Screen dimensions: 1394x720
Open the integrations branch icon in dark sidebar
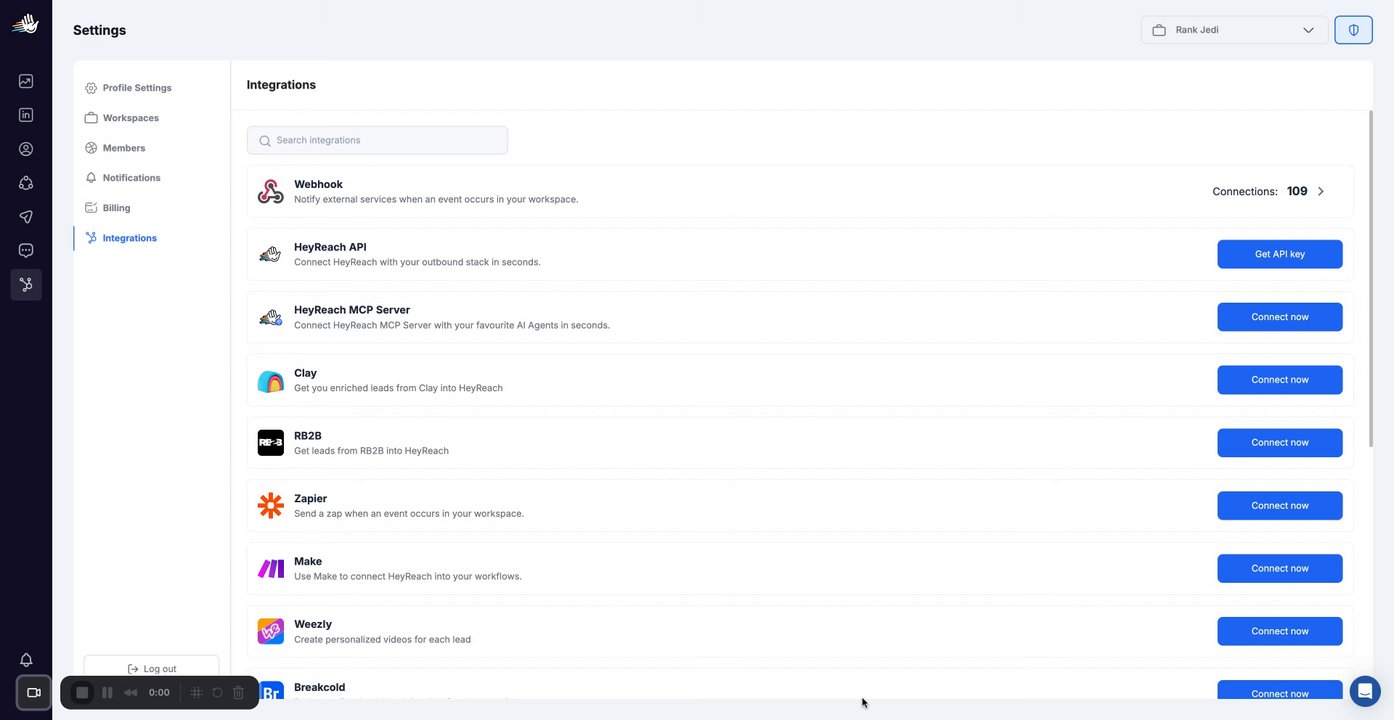(26, 285)
